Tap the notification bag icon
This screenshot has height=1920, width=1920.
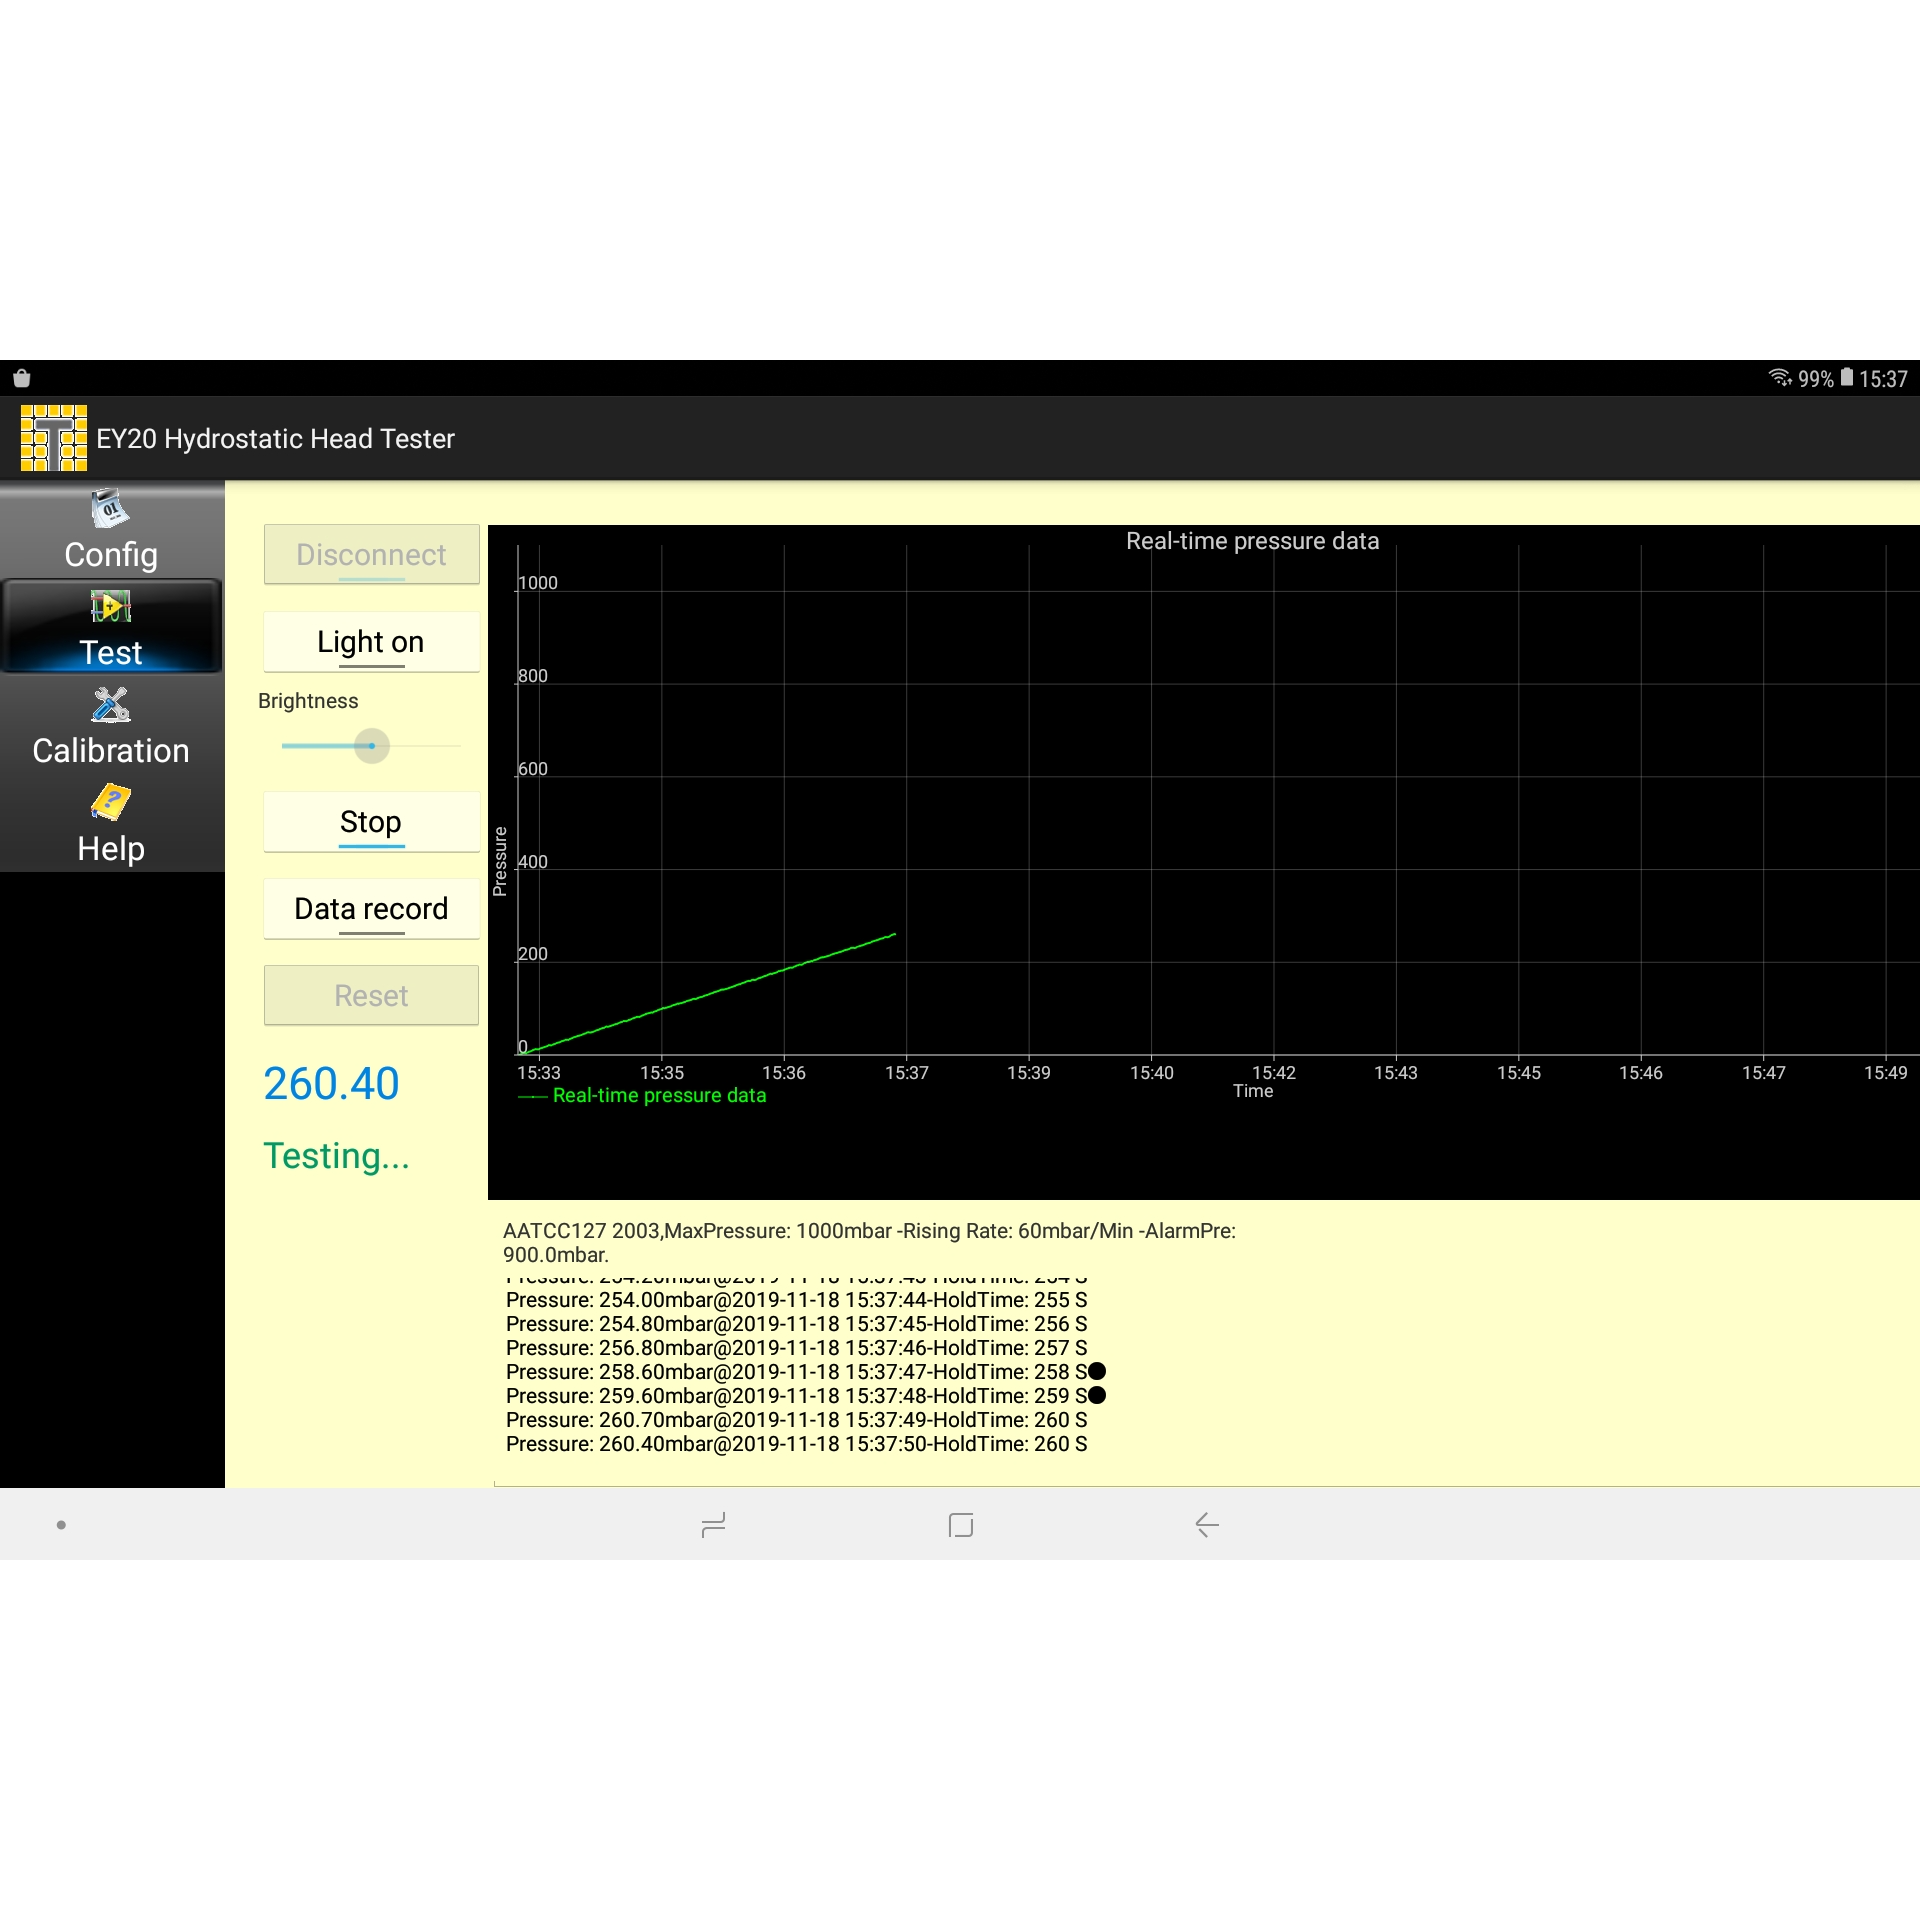pos(22,378)
